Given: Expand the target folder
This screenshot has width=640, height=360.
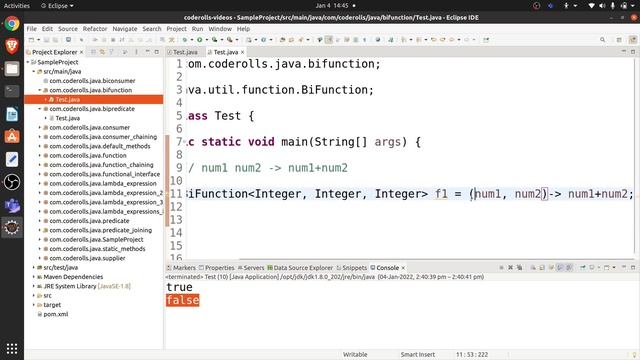Looking at the screenshot, I should tap(34, 305).
